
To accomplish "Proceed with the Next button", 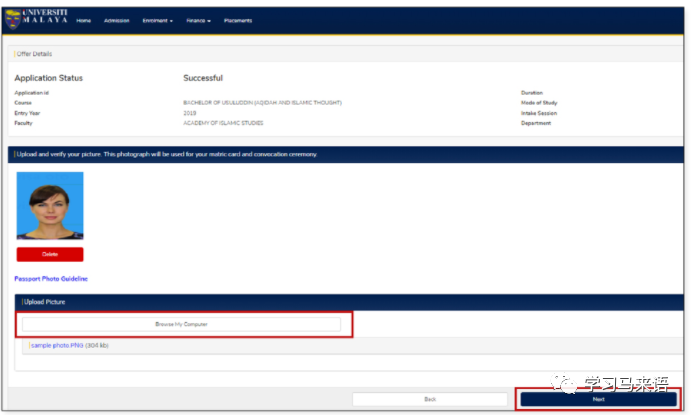I will (599, 398).
